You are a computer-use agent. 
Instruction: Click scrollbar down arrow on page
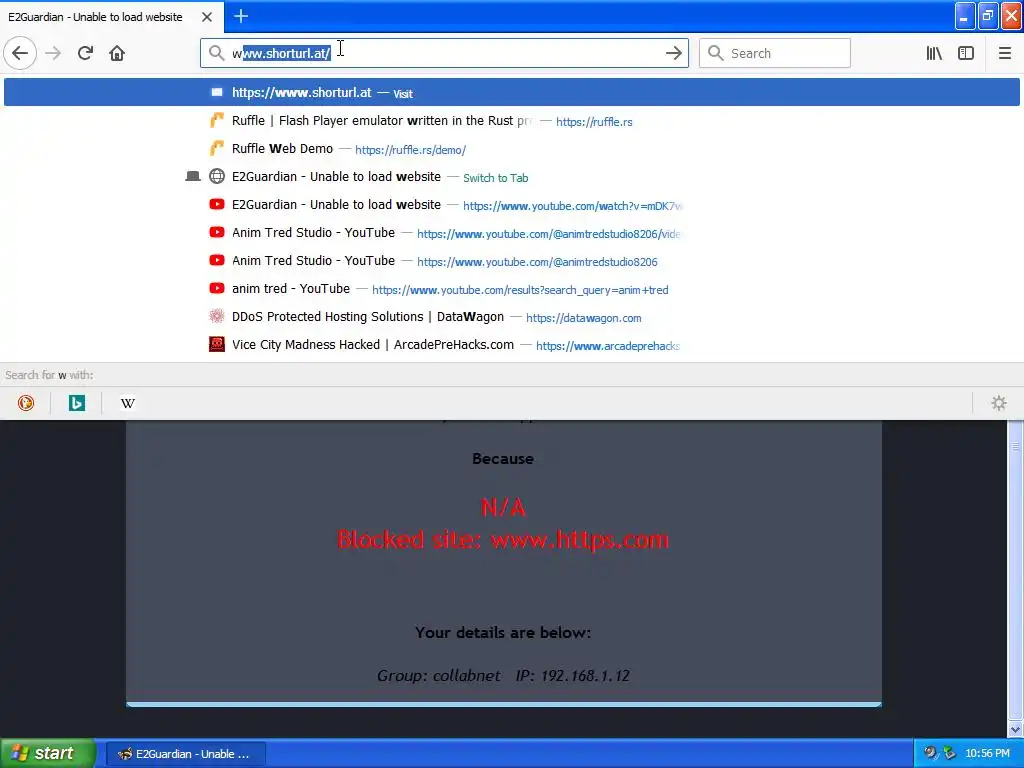click(1015, 728)
